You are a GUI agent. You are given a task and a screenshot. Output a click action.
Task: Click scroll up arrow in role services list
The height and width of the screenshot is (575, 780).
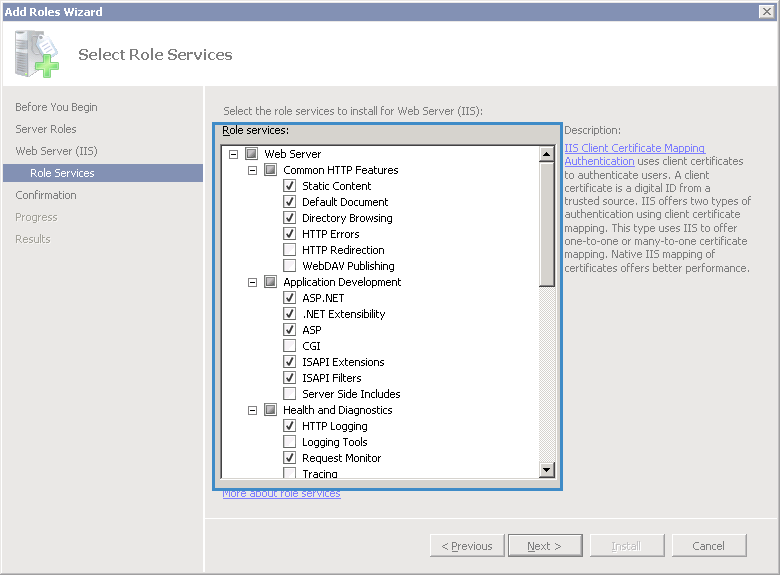point(546,154)
